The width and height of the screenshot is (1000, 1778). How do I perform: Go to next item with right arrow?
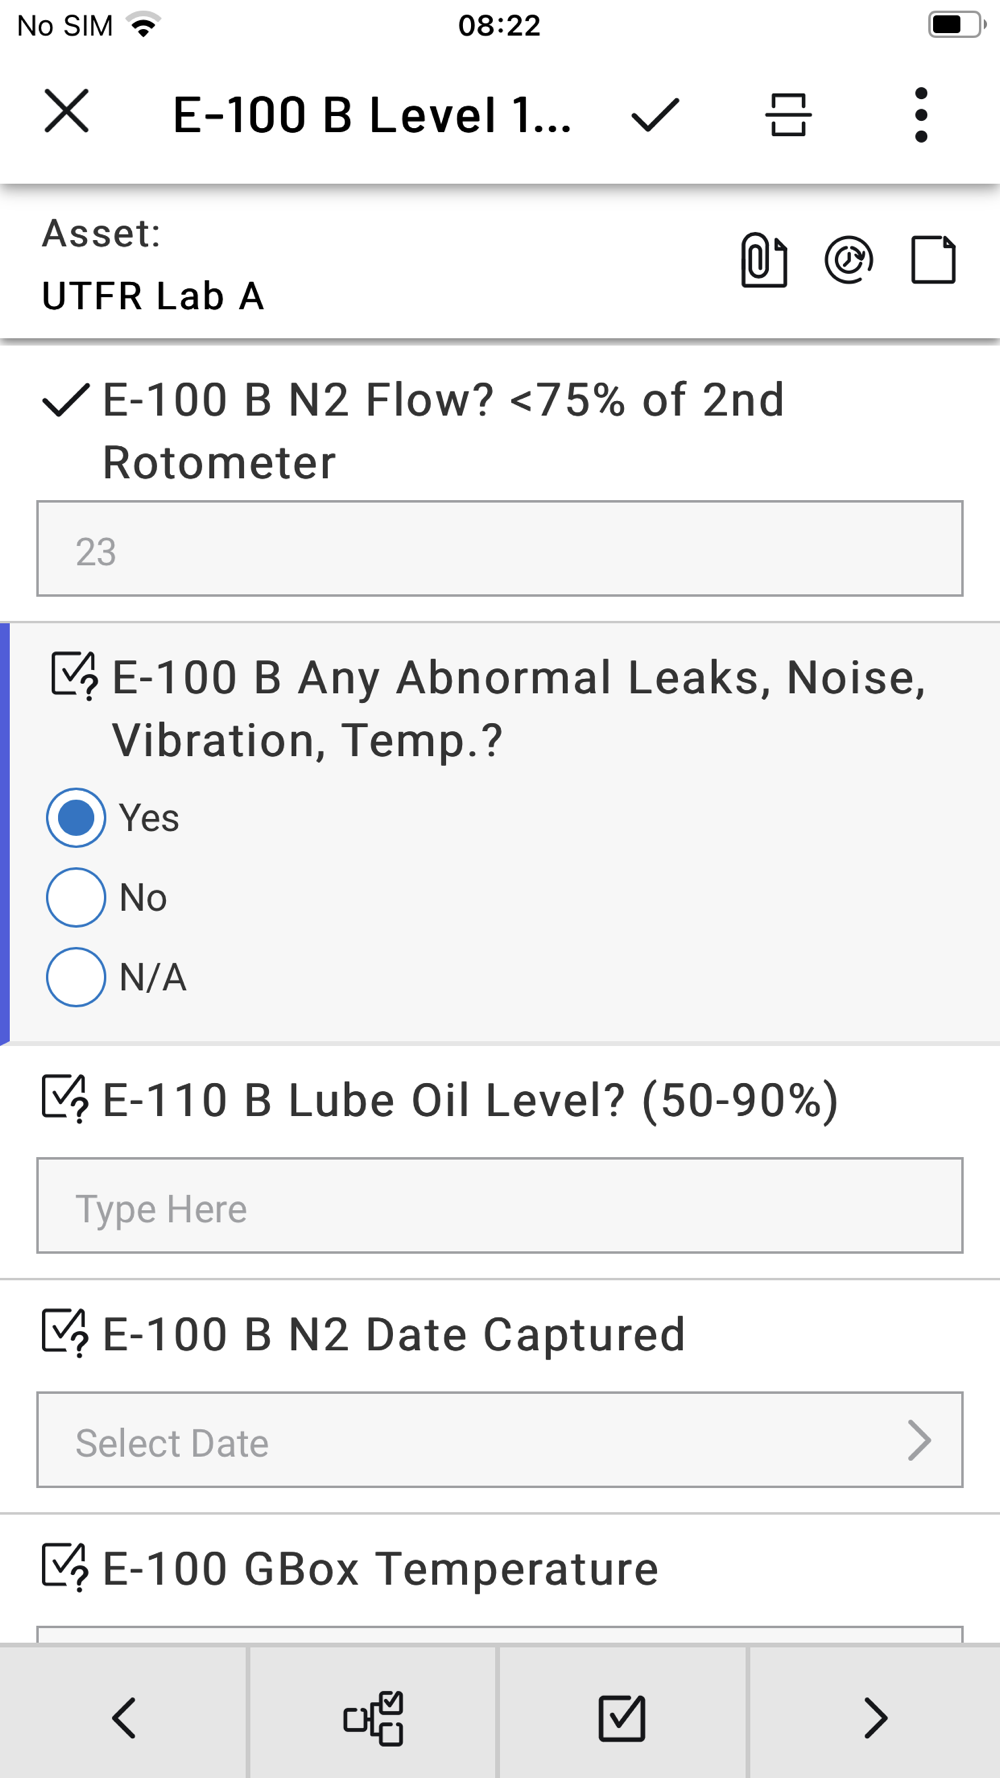(x=875, y=1718)
